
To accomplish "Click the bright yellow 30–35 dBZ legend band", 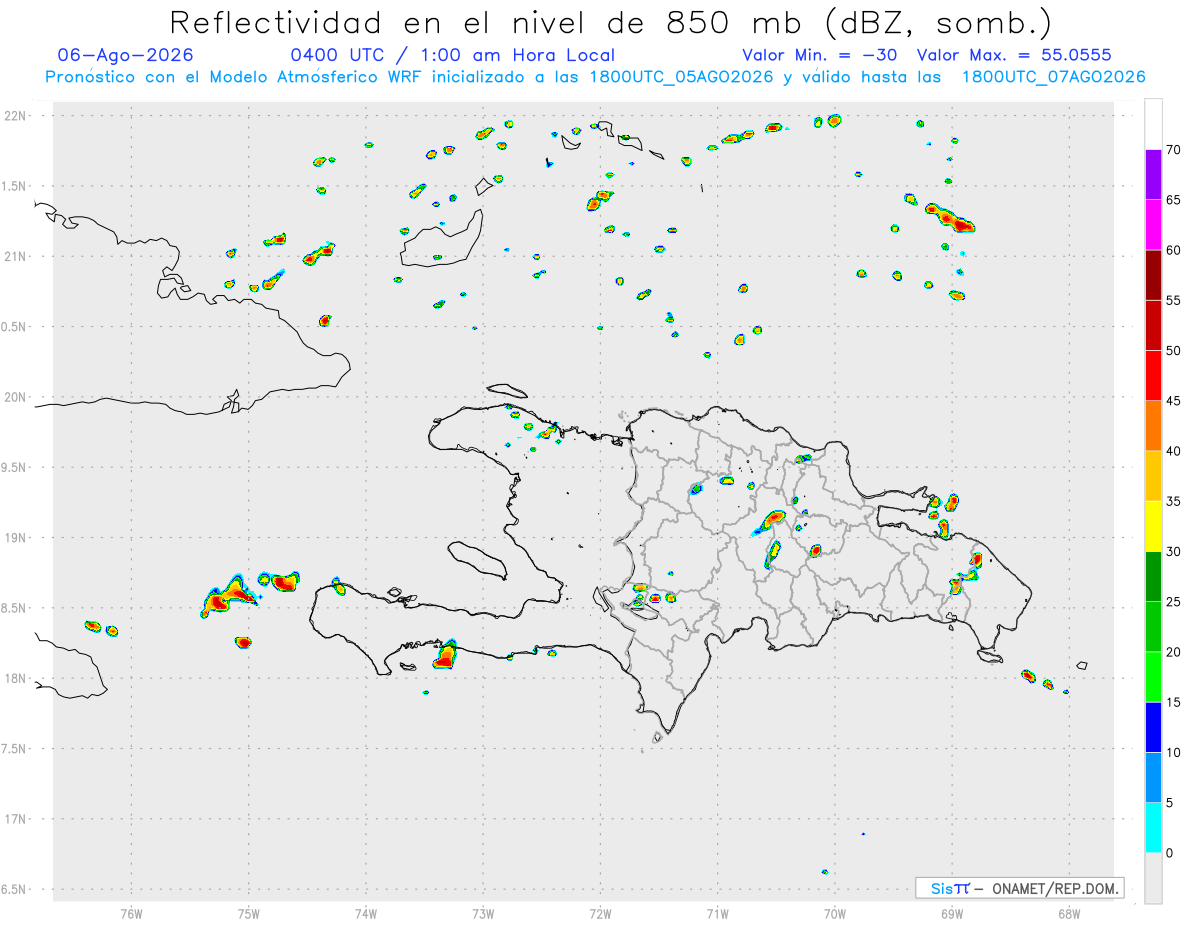I will click(1153, 526).
